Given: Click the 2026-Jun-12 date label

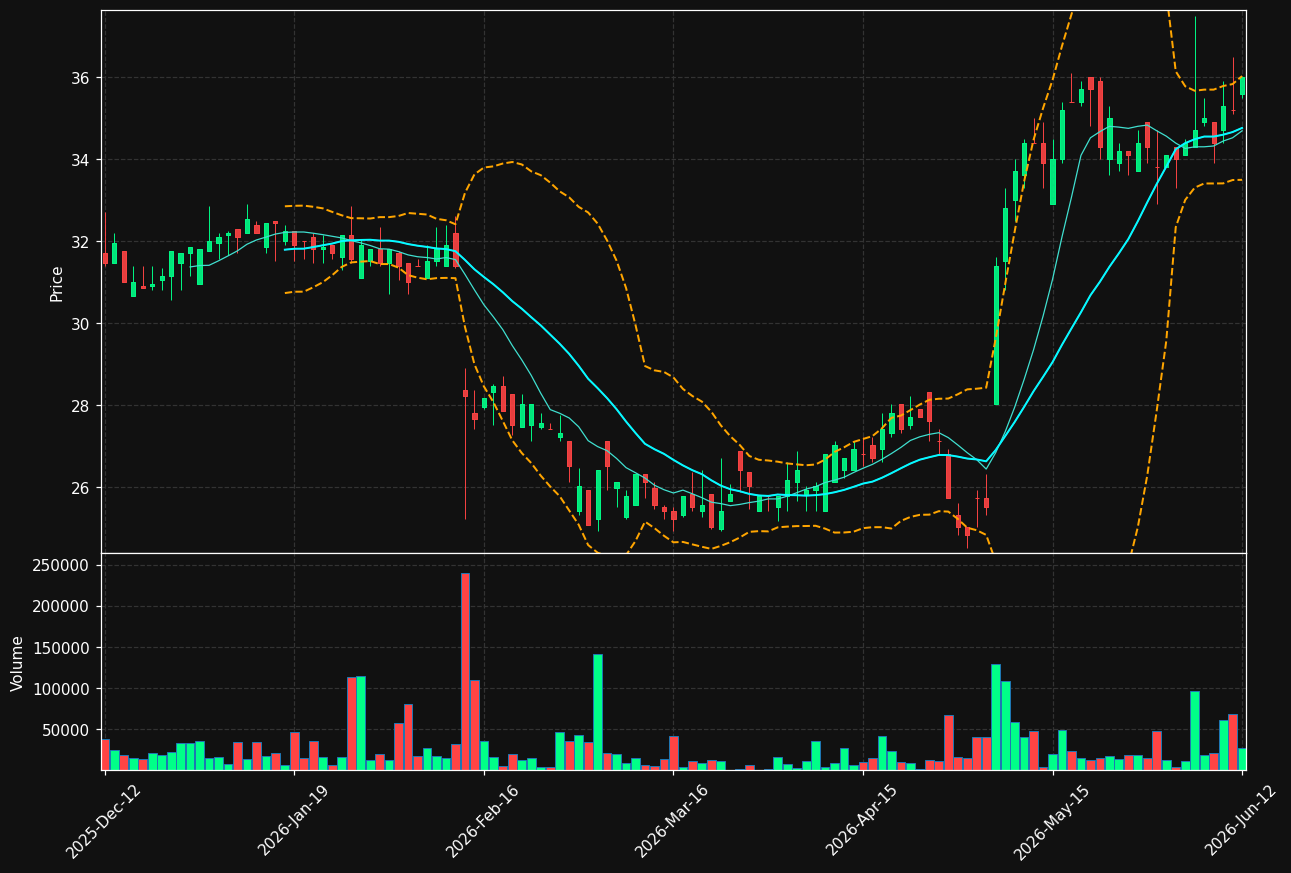Looking at the screenshot, I should click(x=1241, y=821).
